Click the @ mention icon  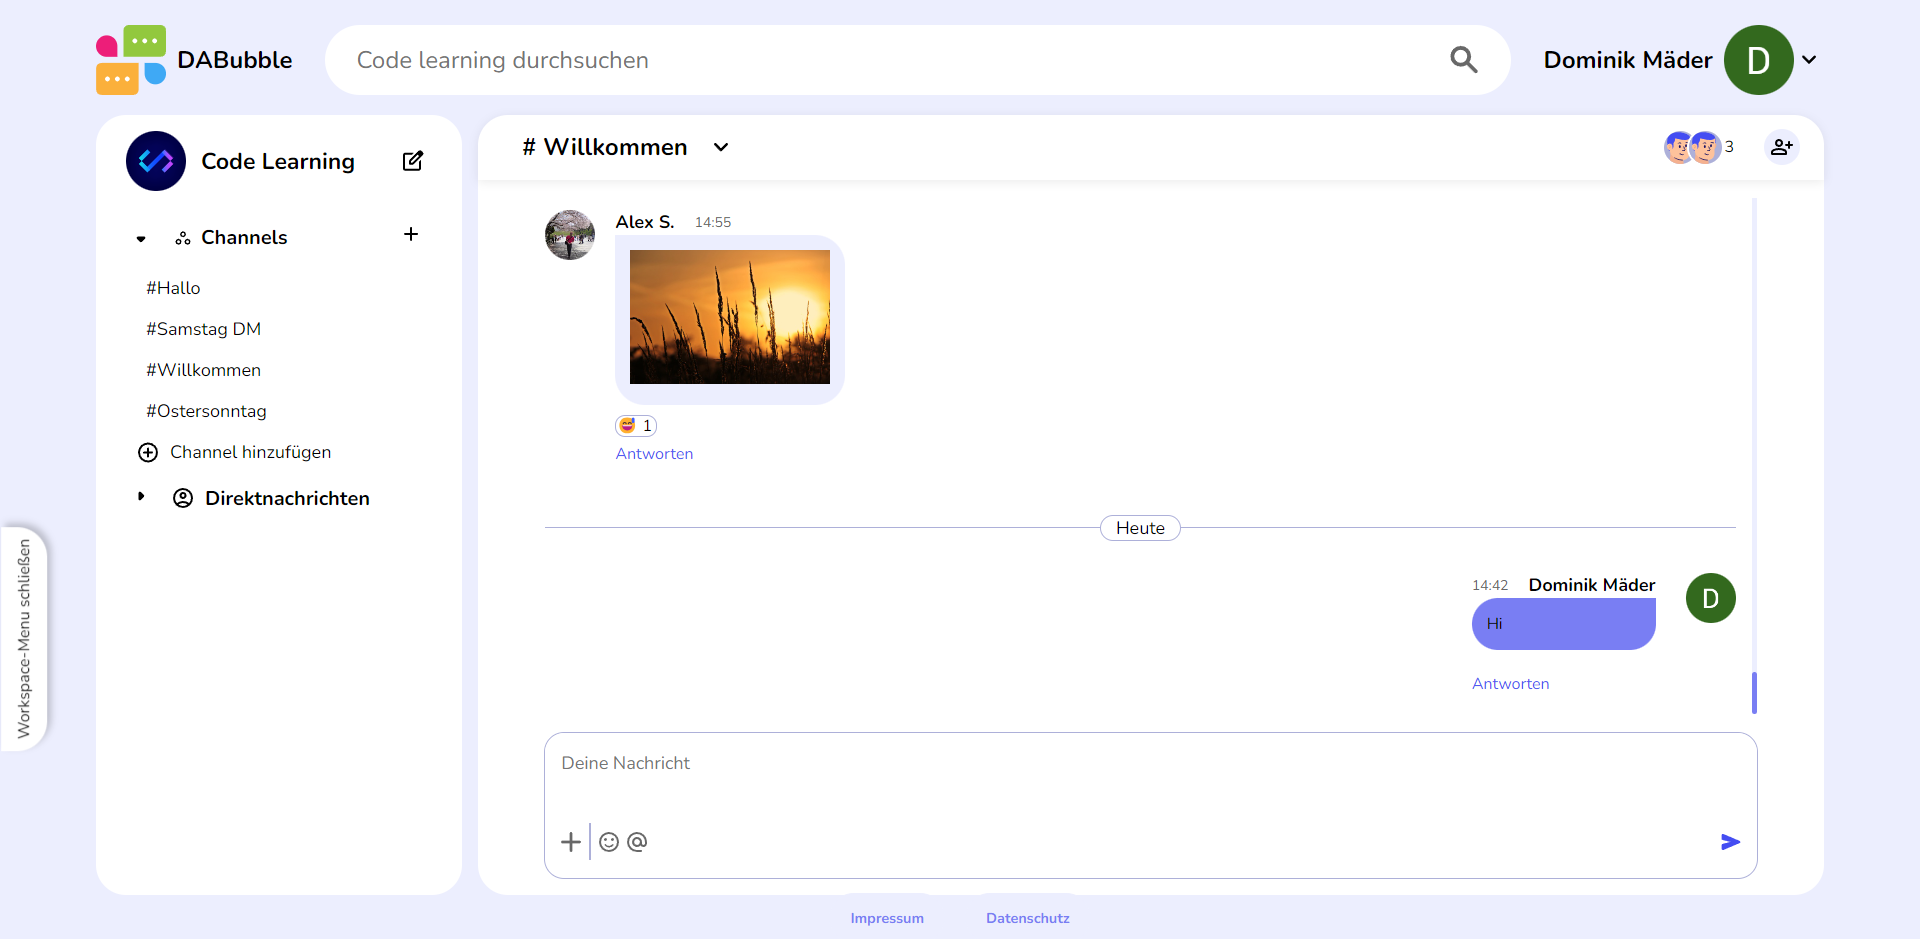(x=637, y=842)
